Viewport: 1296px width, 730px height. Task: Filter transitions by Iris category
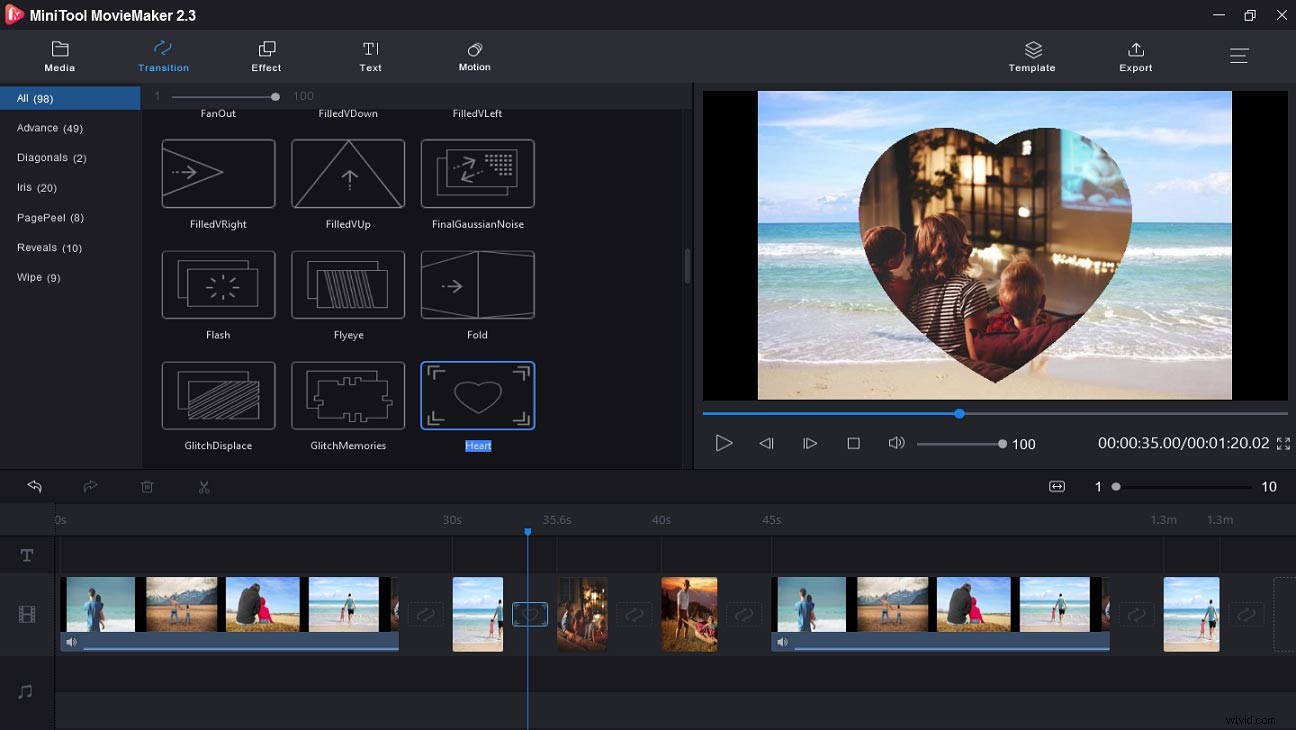click(x=37, y=188)
